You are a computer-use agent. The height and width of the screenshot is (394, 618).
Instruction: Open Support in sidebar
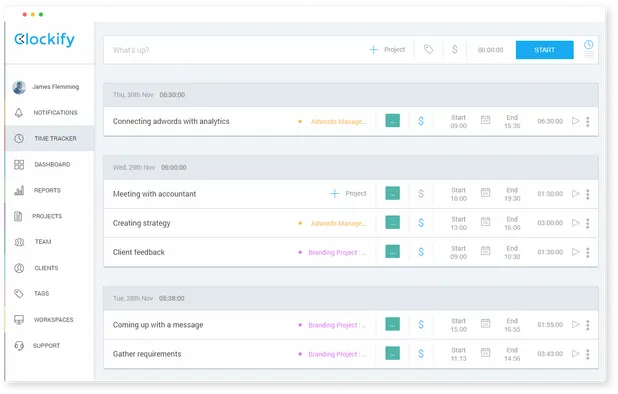50,346
